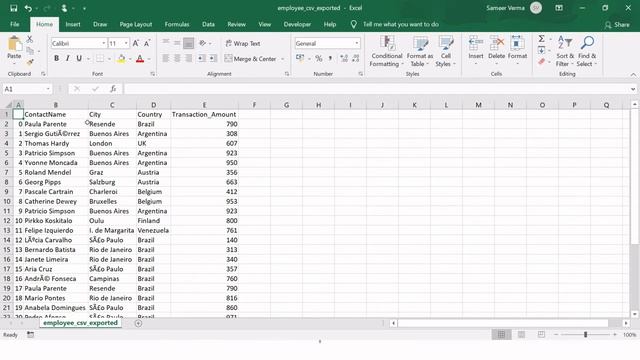Click Decrease Indent icon
Screen dimensions: 640x360
[x=201, y=58]
